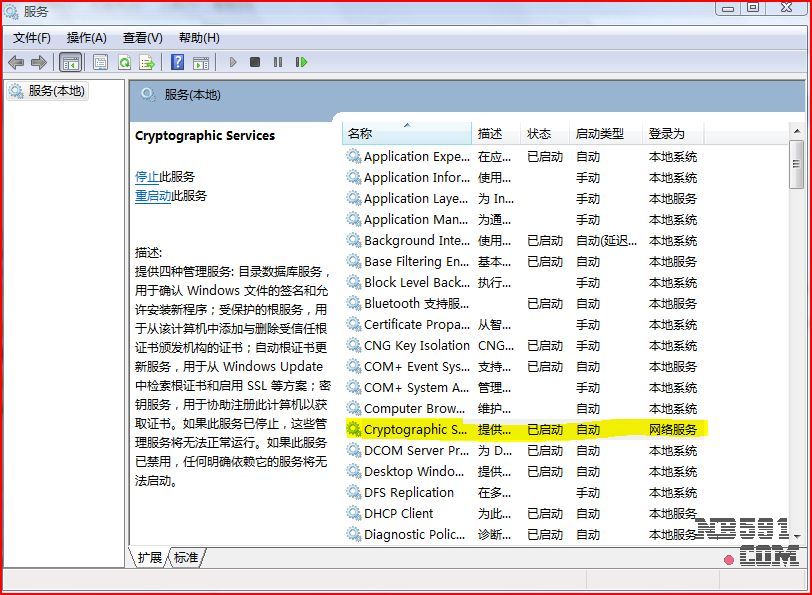This screenshot has width=812, height=595.
Task: Click the Export List toolbar icon
Action: pos(147,62)
